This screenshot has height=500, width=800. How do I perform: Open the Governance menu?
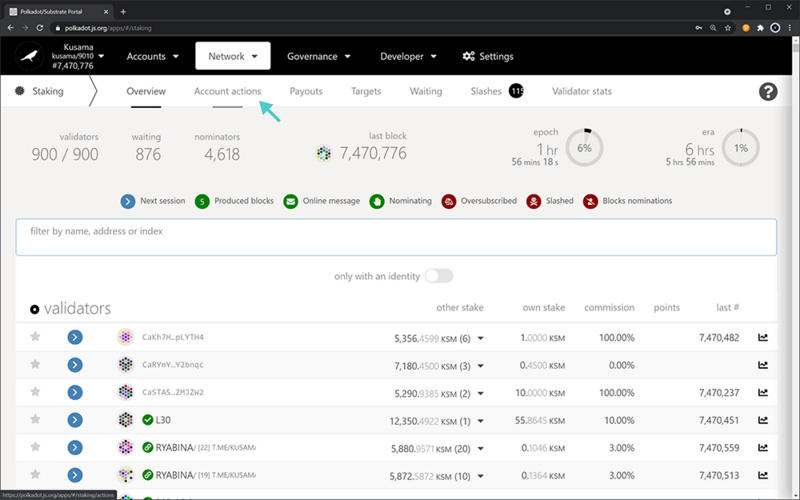(318, 56)
